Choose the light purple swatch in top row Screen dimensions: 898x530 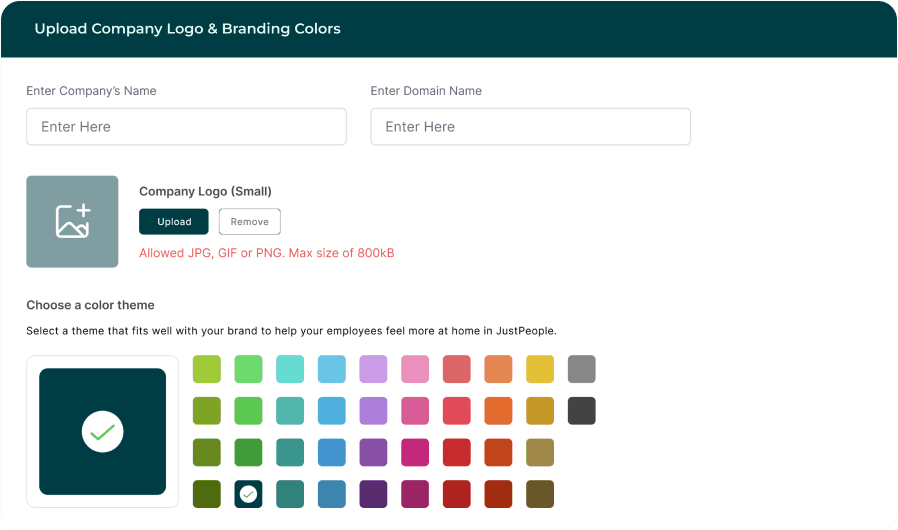373,369
